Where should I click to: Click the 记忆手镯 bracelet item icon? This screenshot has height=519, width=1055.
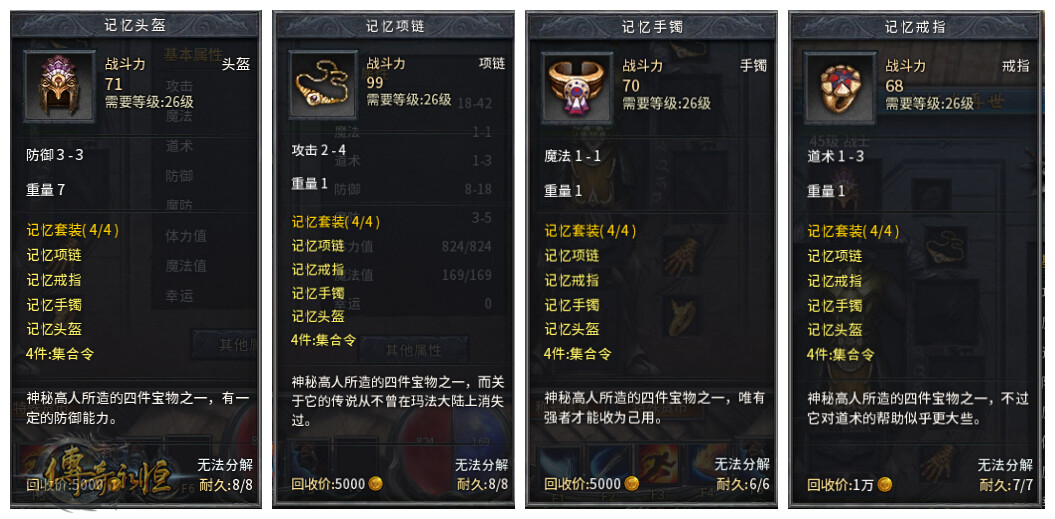coord(577,87)
